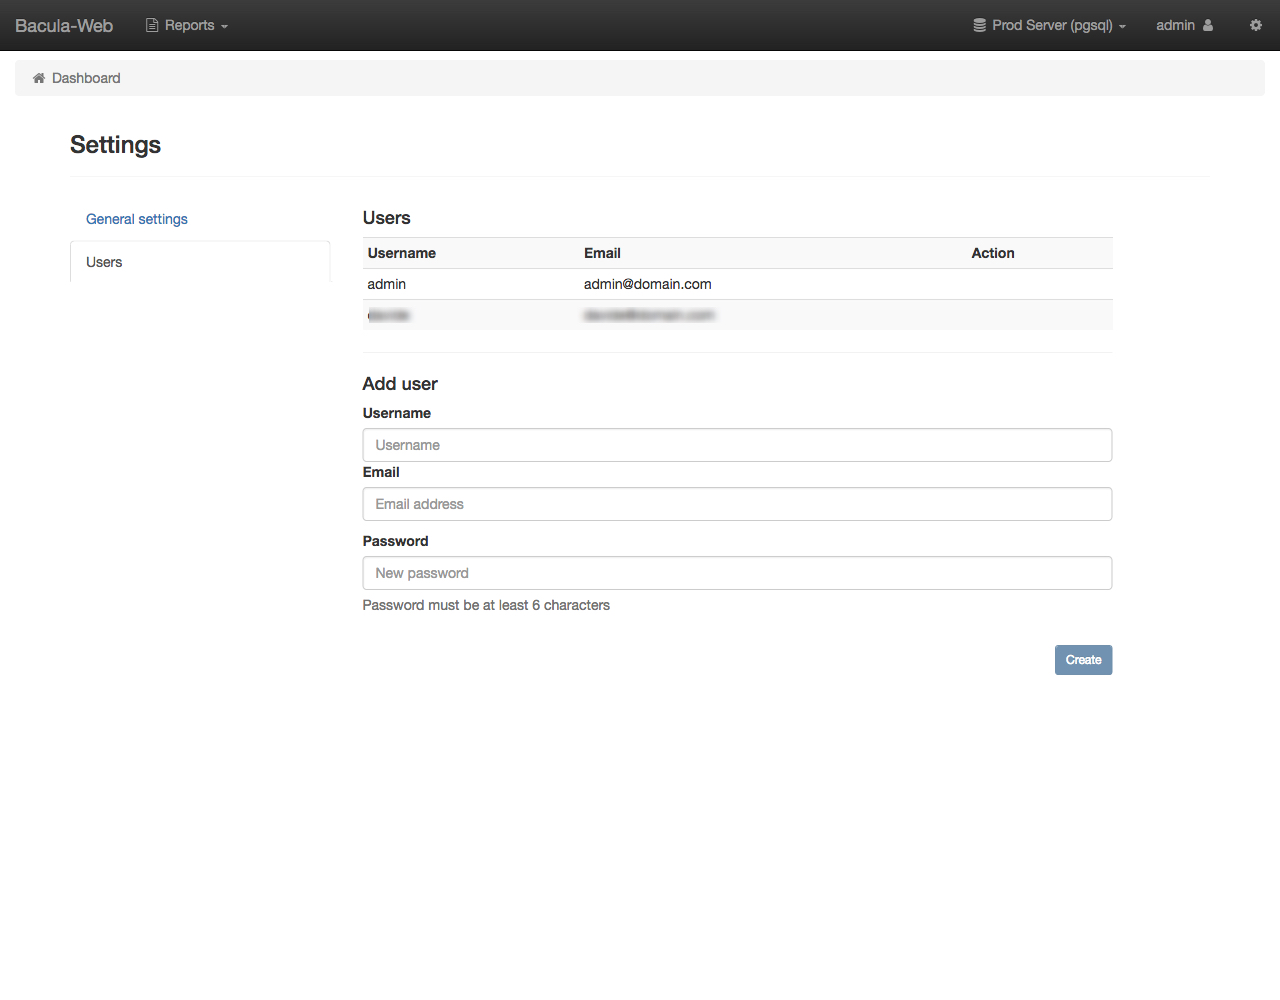Click the admin@domain.com email cell
1280x1000 pixels.
(648, 284)
